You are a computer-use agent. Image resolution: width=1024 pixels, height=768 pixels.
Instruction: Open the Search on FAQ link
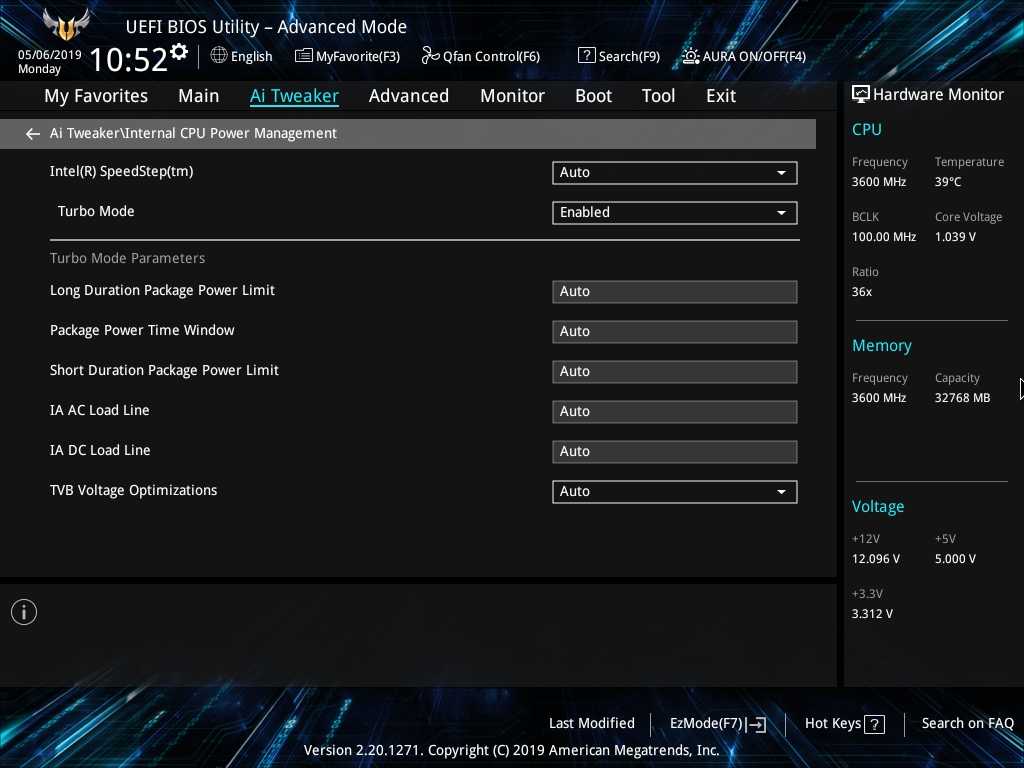pos(967,724)
